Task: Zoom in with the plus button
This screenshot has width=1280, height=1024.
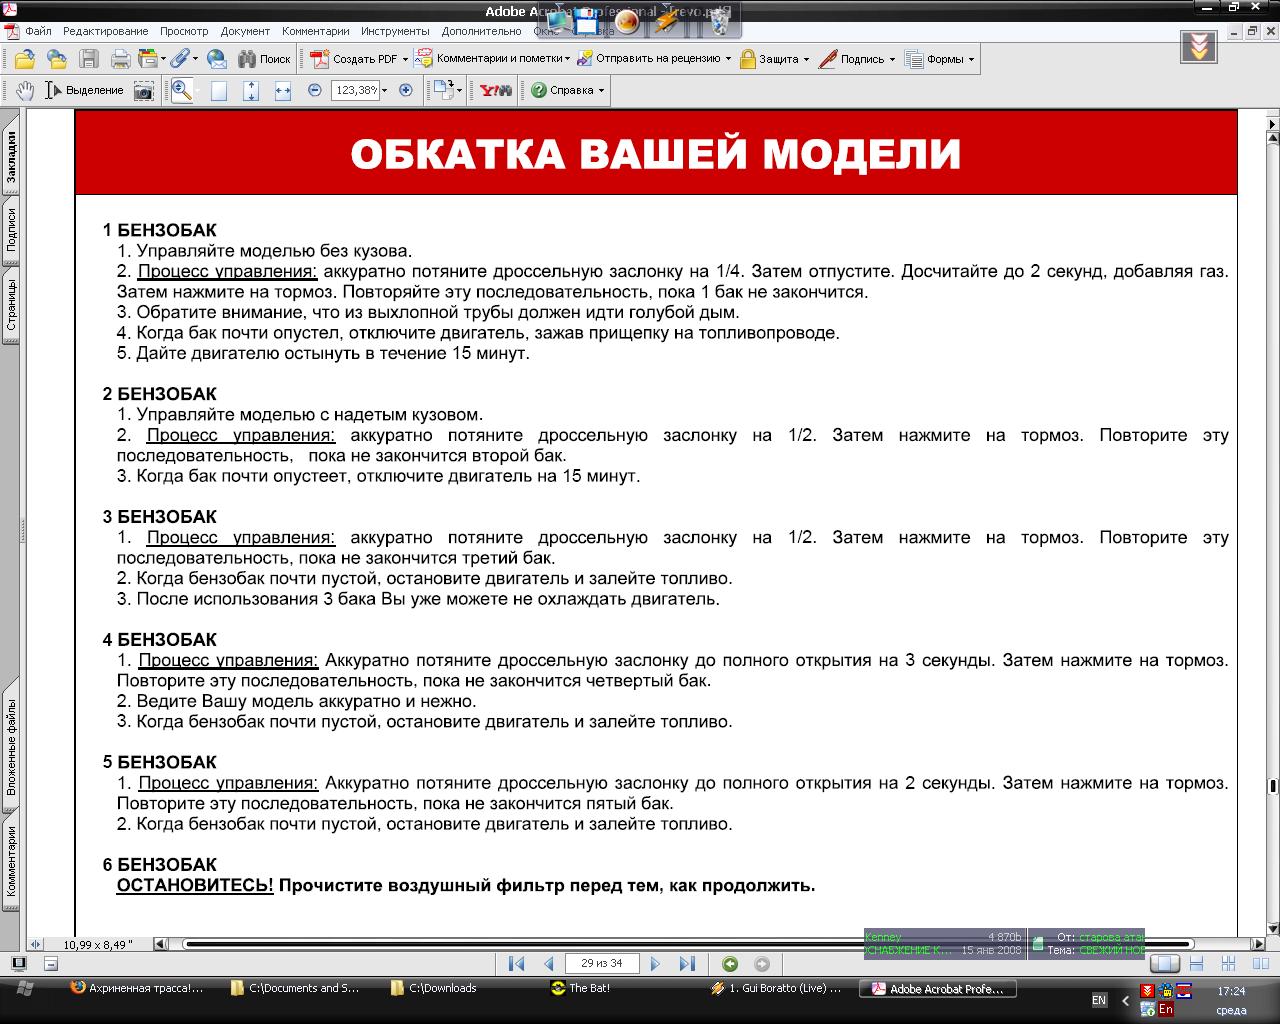Action: coord(406,90)
